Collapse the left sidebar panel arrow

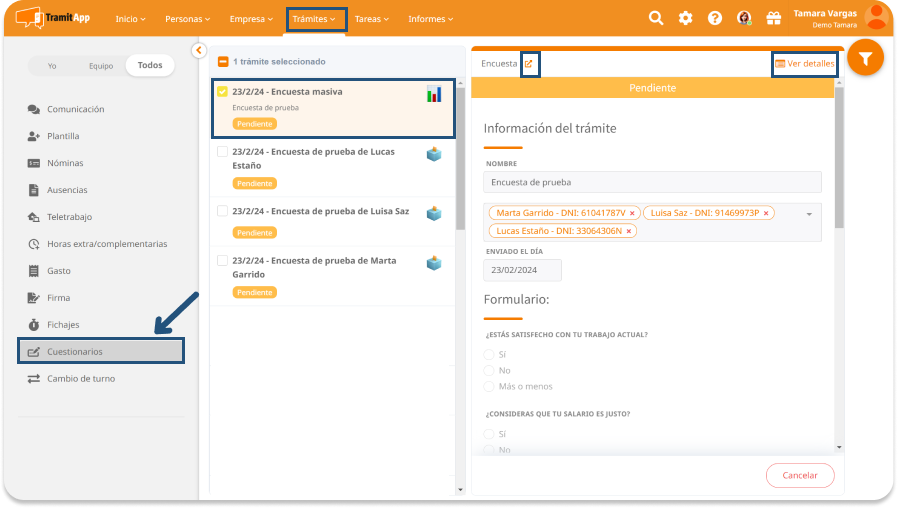tap(198, 50)
